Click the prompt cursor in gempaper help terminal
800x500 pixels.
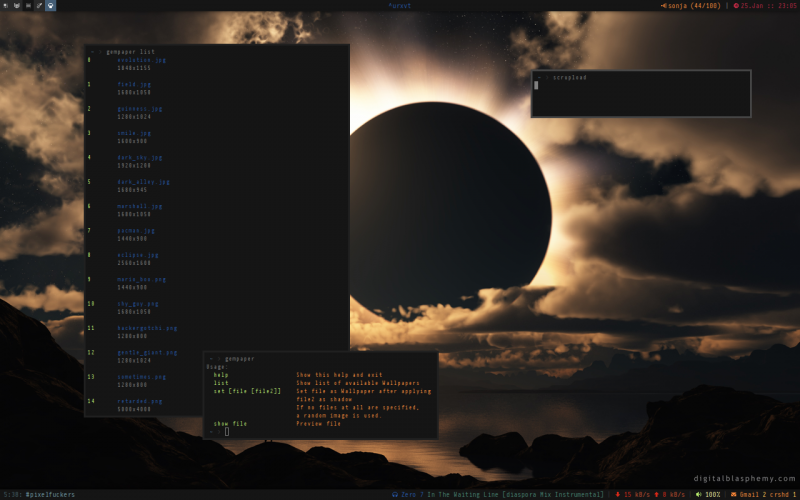[x=227, y=432]
